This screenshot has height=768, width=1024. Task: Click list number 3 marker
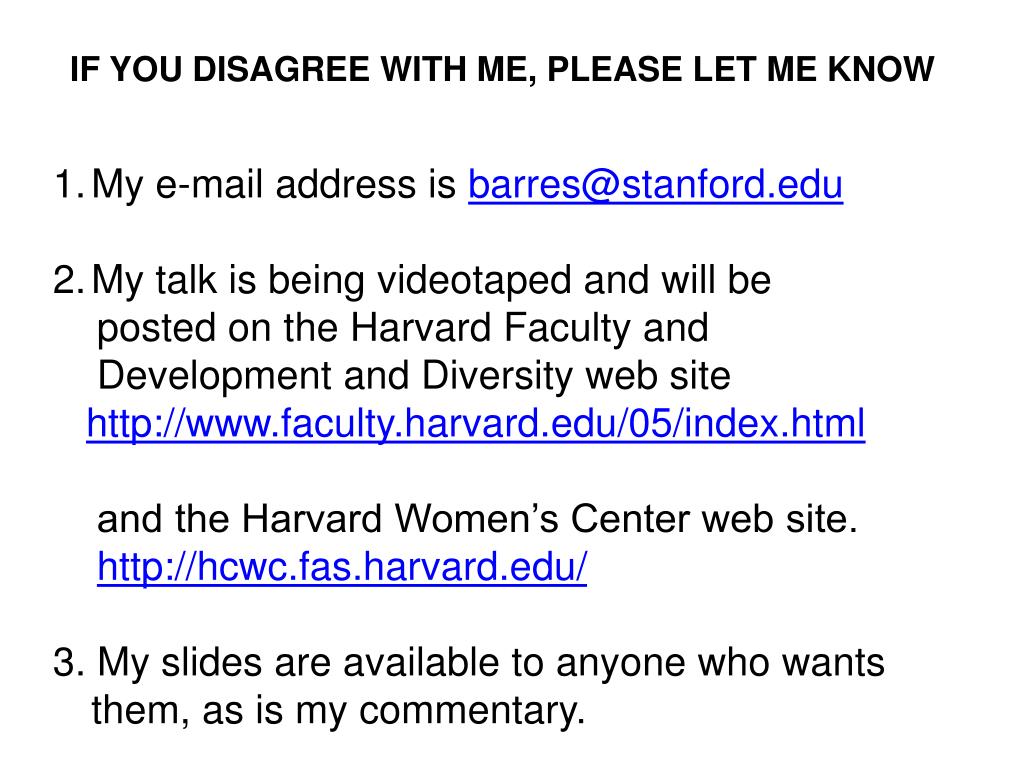pyautogui.click(x=69, y=663)
